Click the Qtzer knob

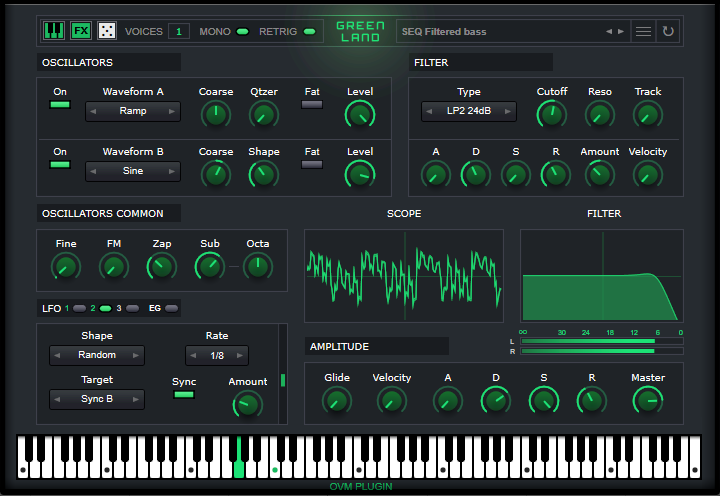pyautogui.click(x=264, y=115)
